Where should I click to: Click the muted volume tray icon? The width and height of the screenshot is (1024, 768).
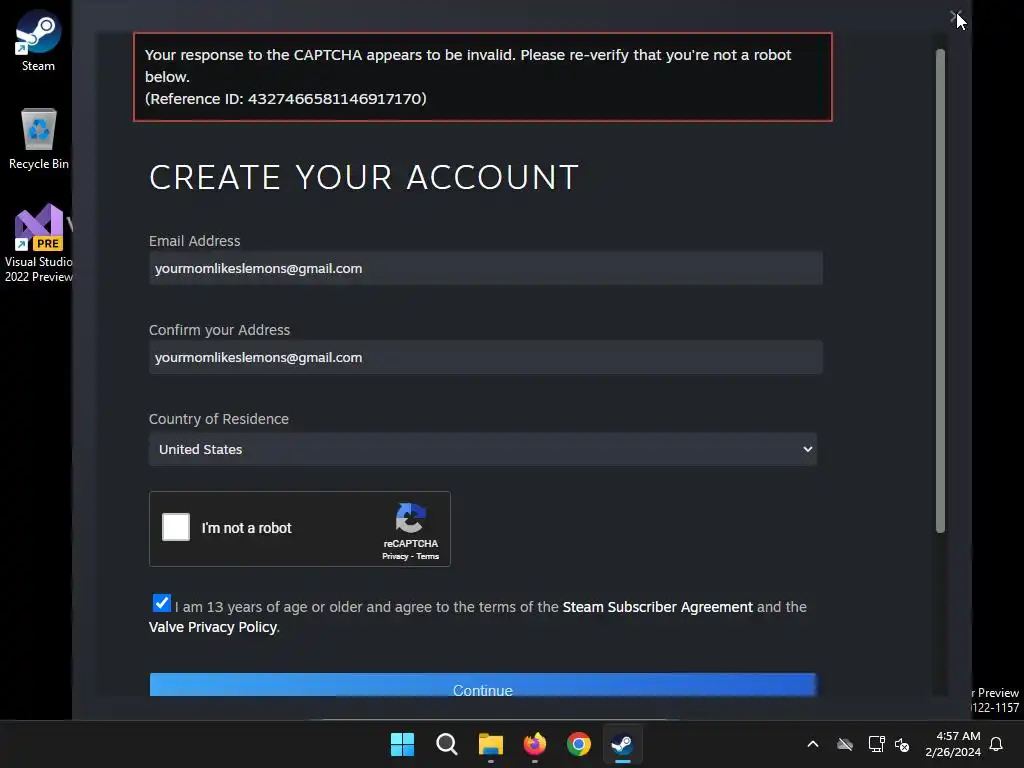point(903,744)
